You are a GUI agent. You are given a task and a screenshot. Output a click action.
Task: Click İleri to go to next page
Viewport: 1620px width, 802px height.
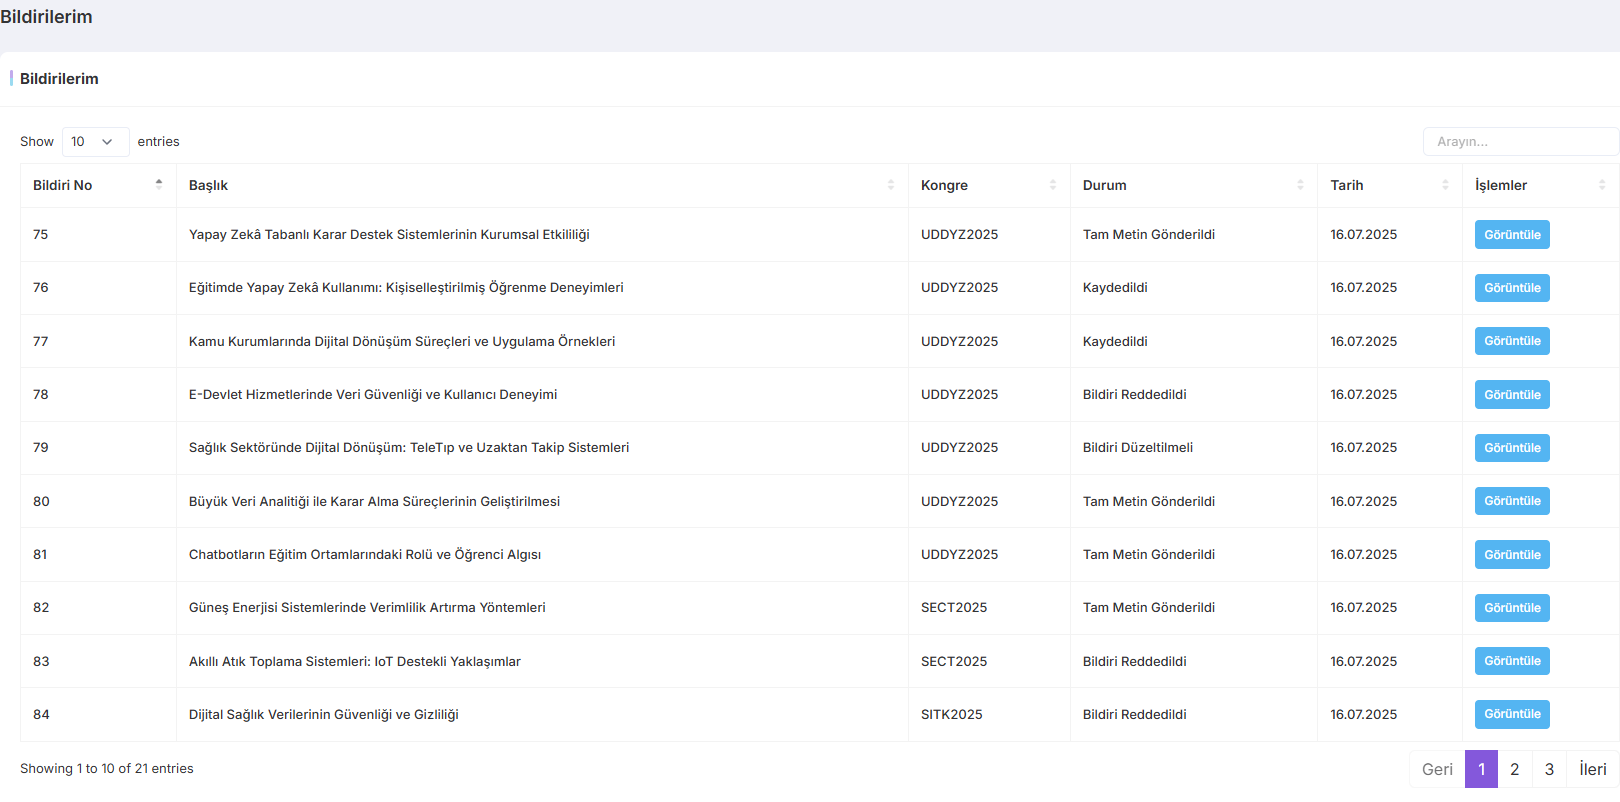1592,769
